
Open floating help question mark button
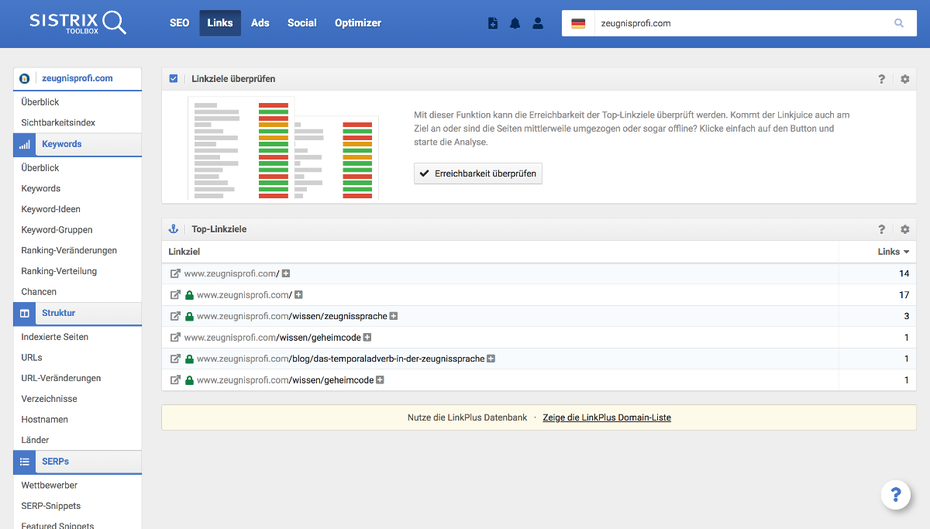(896, 495)
